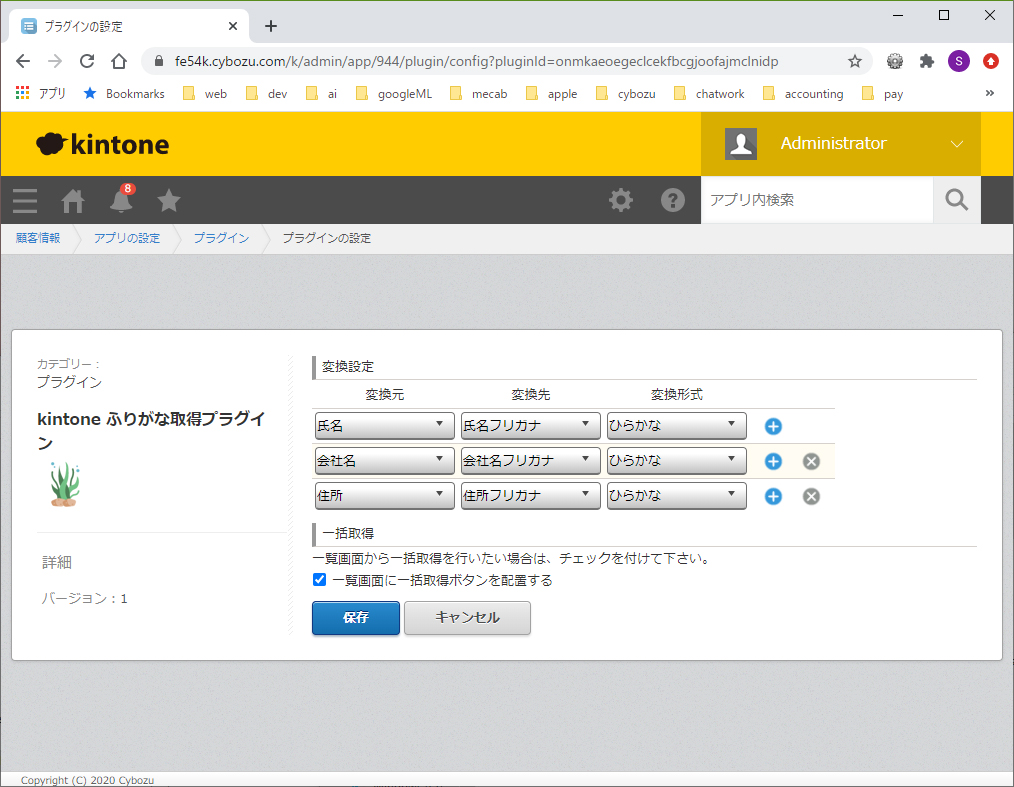This screenshot has height=787, width=1014.
Task: Close the プラグインの設定 tab
Action: coord(233,26)
